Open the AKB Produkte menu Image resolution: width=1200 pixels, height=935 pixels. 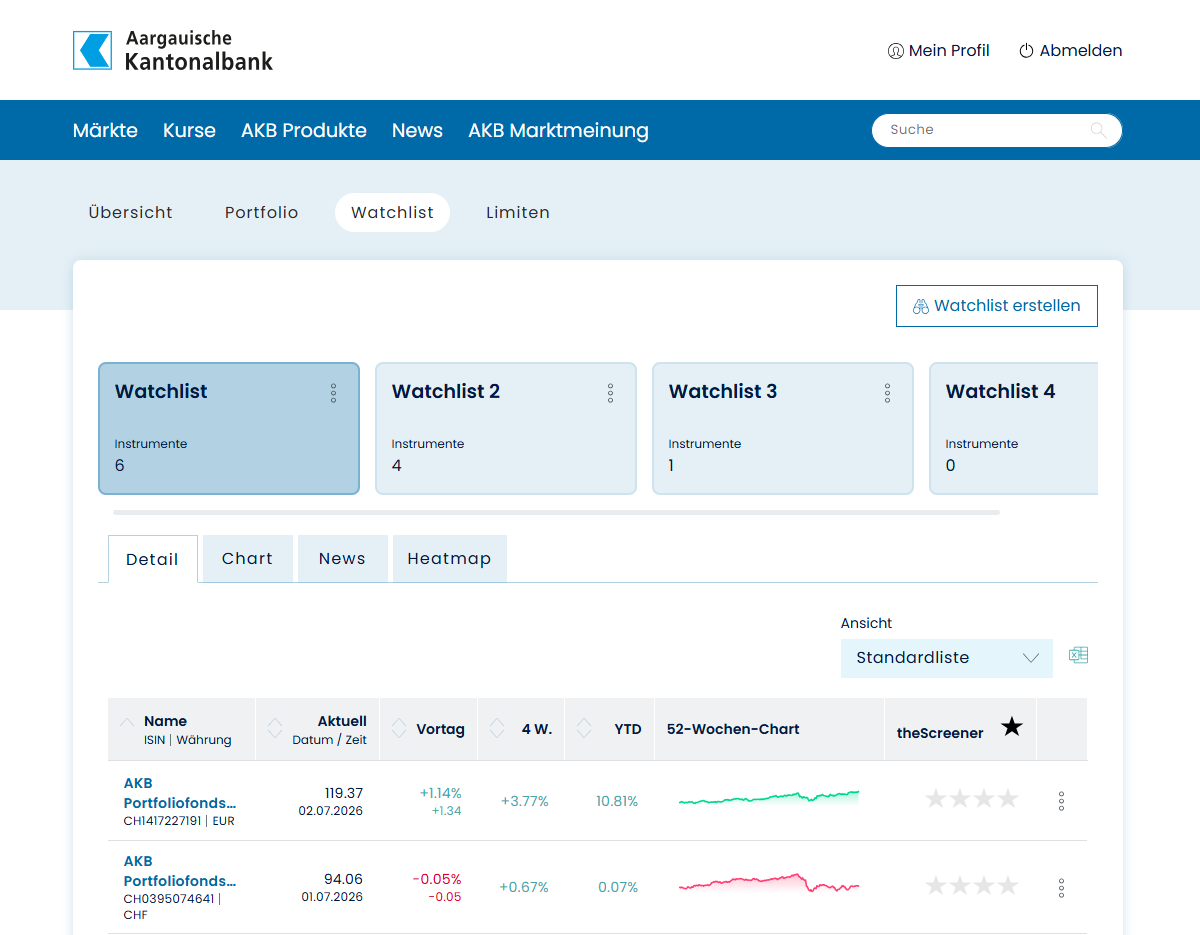pyautogui.click(x=304, y=130)
